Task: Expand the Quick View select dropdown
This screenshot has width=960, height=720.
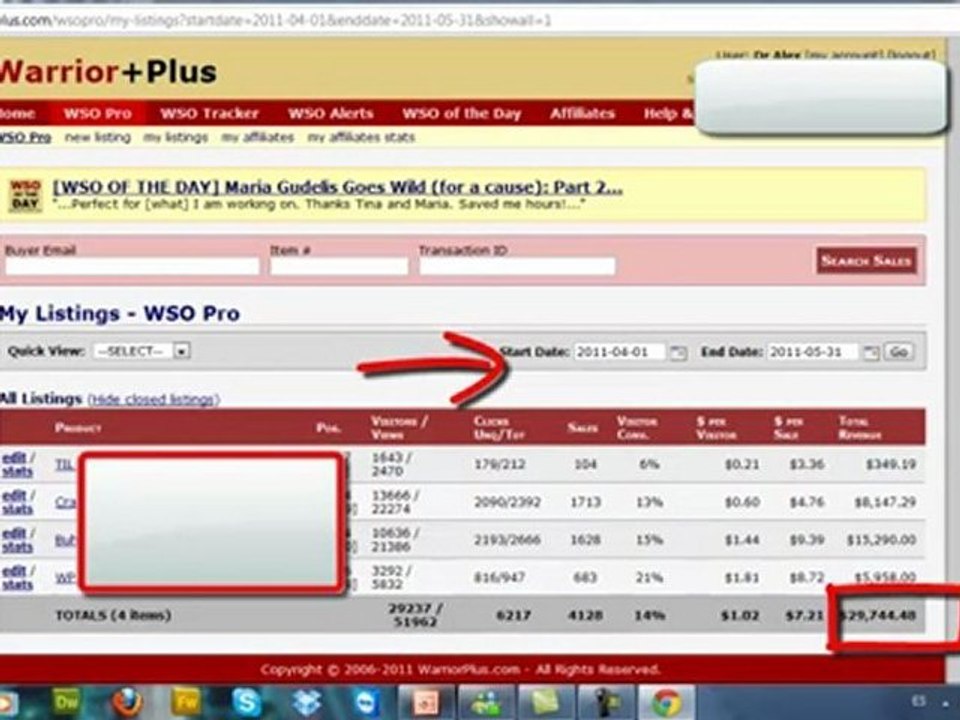Action: 141,351
